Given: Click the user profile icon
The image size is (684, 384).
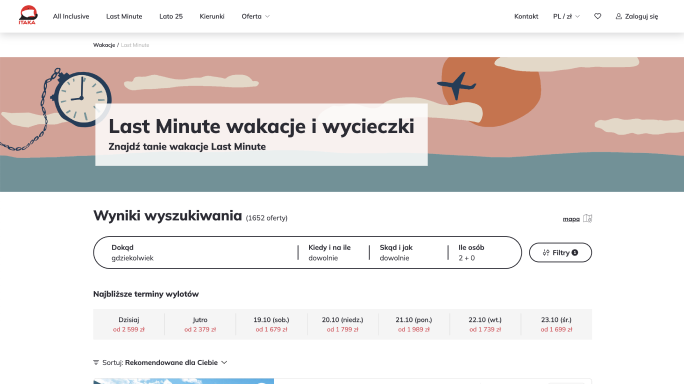Looking at the screenshot, I should click(x=619, y=16).
